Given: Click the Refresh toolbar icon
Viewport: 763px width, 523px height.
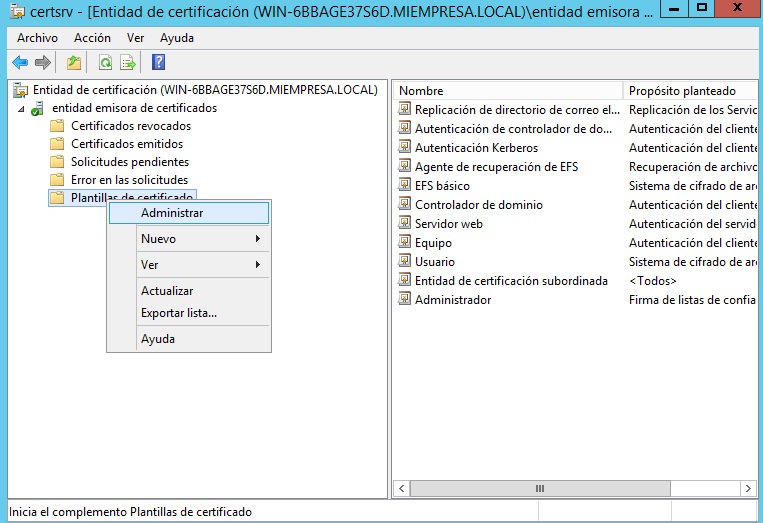Looking at the screenshot, I should pos(105,63).
